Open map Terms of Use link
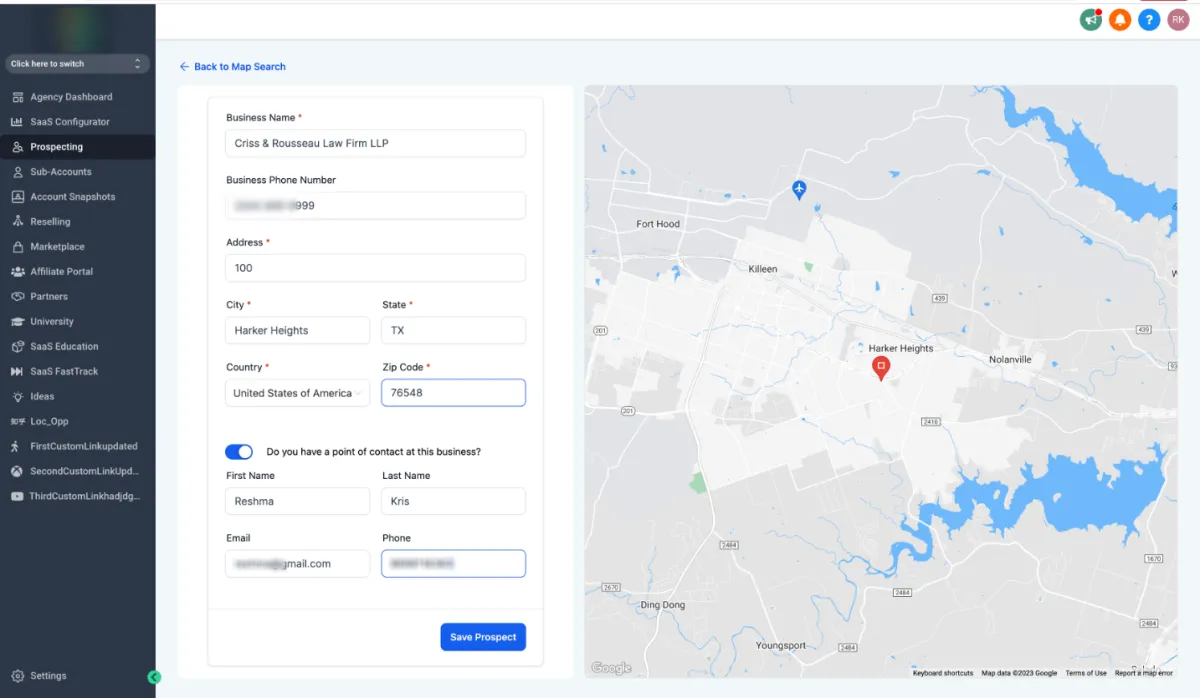This screenshot has height=698, width=1200. point(1086,673)
